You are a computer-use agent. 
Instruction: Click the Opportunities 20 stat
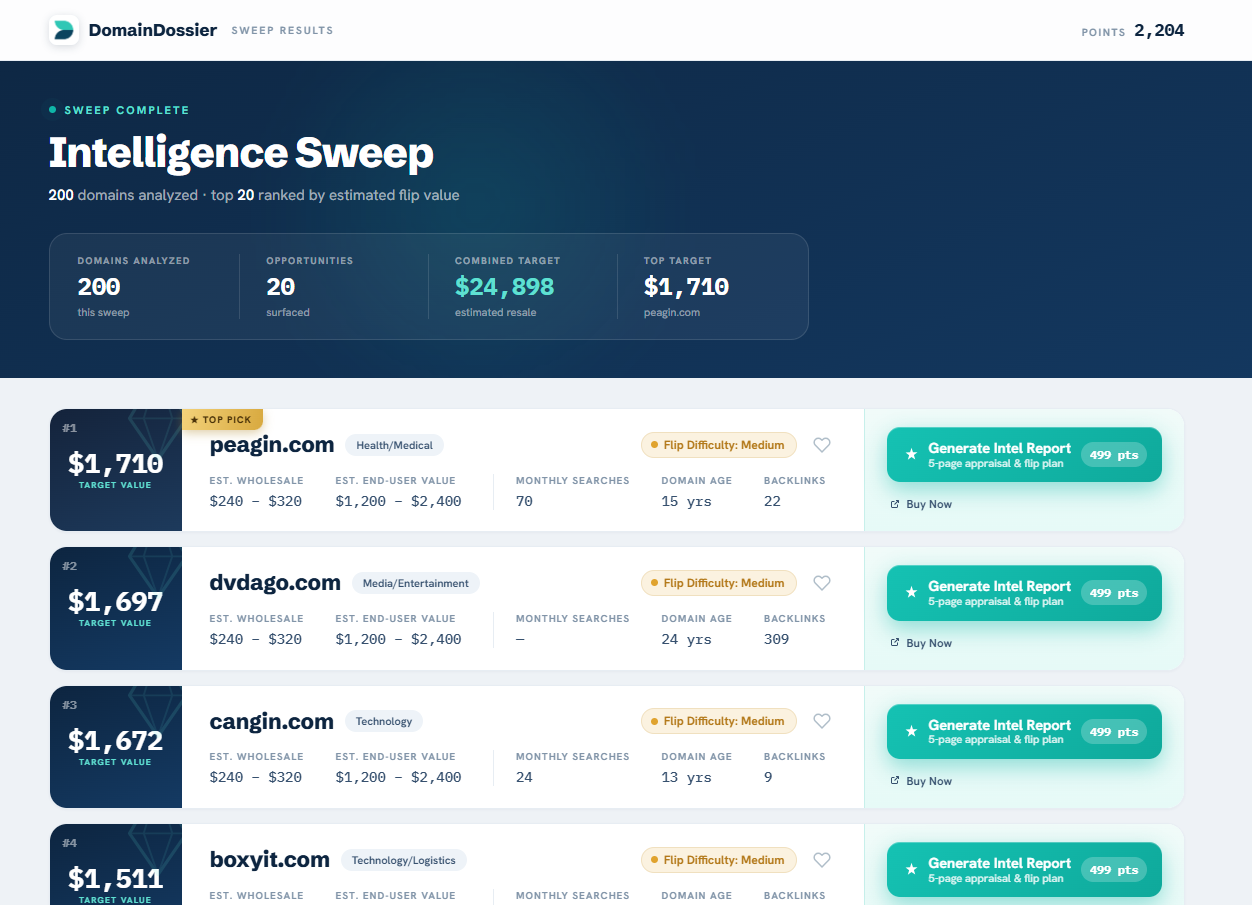tap(309, 286)
